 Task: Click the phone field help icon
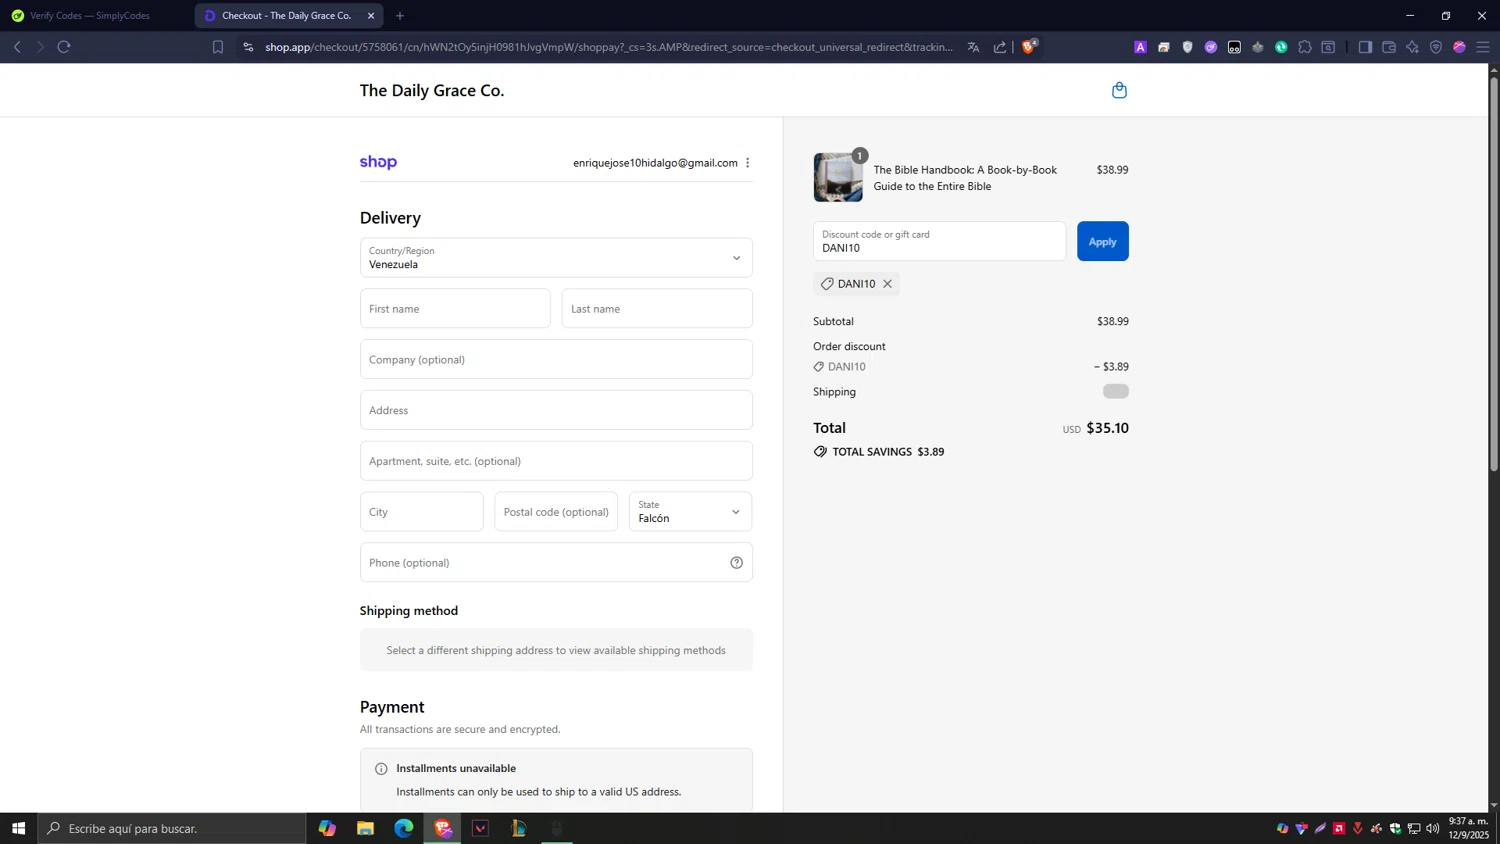click(736, 563)
